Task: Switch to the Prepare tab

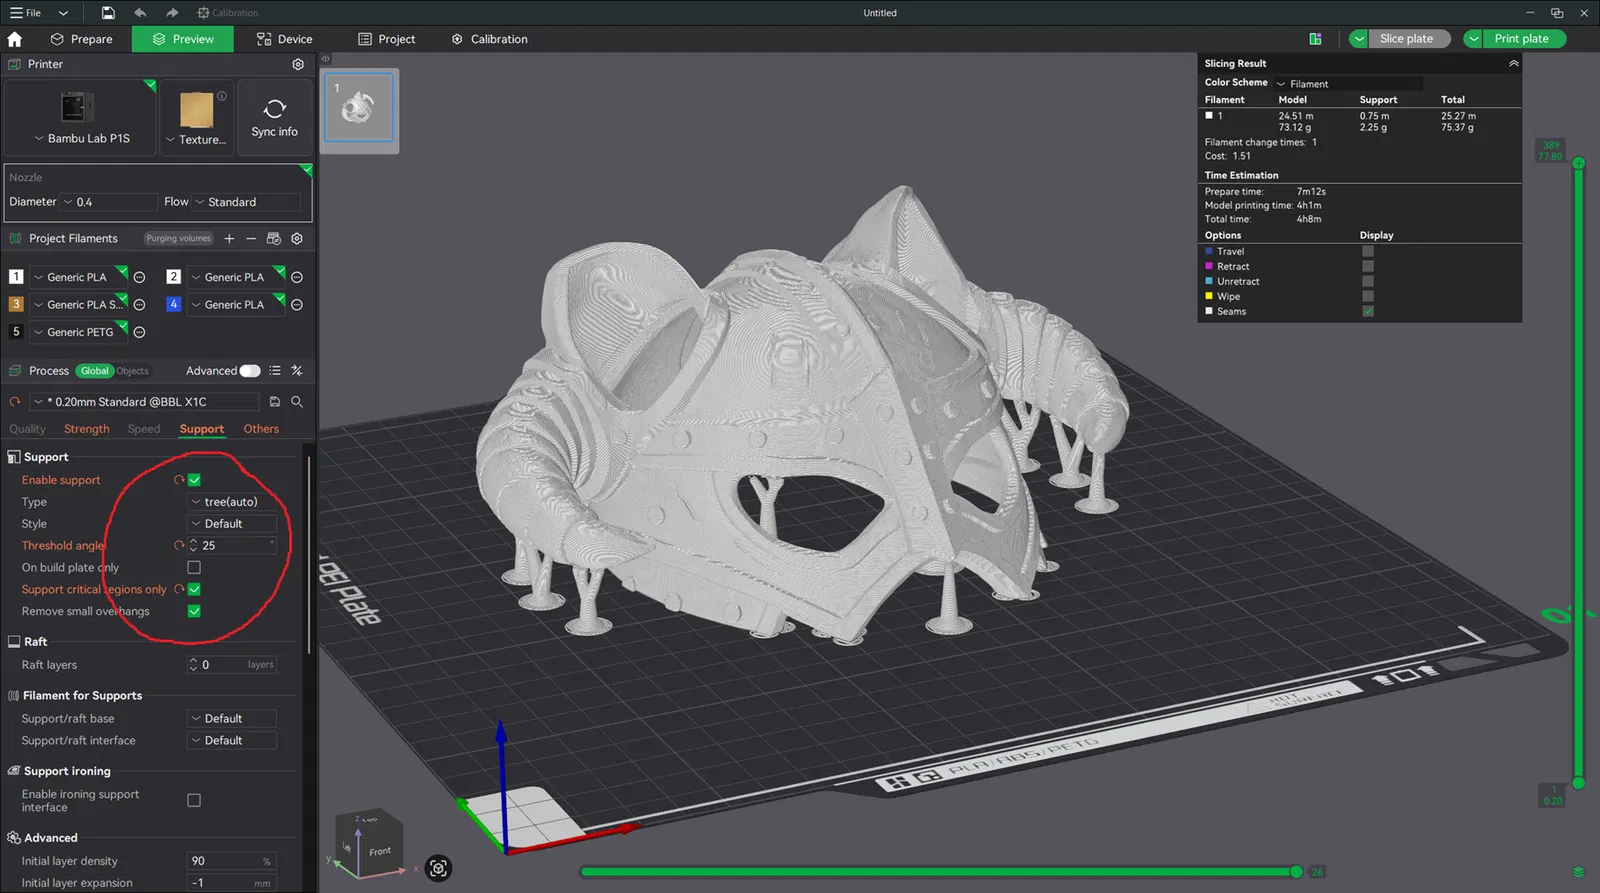Action: tap(82, 39)
